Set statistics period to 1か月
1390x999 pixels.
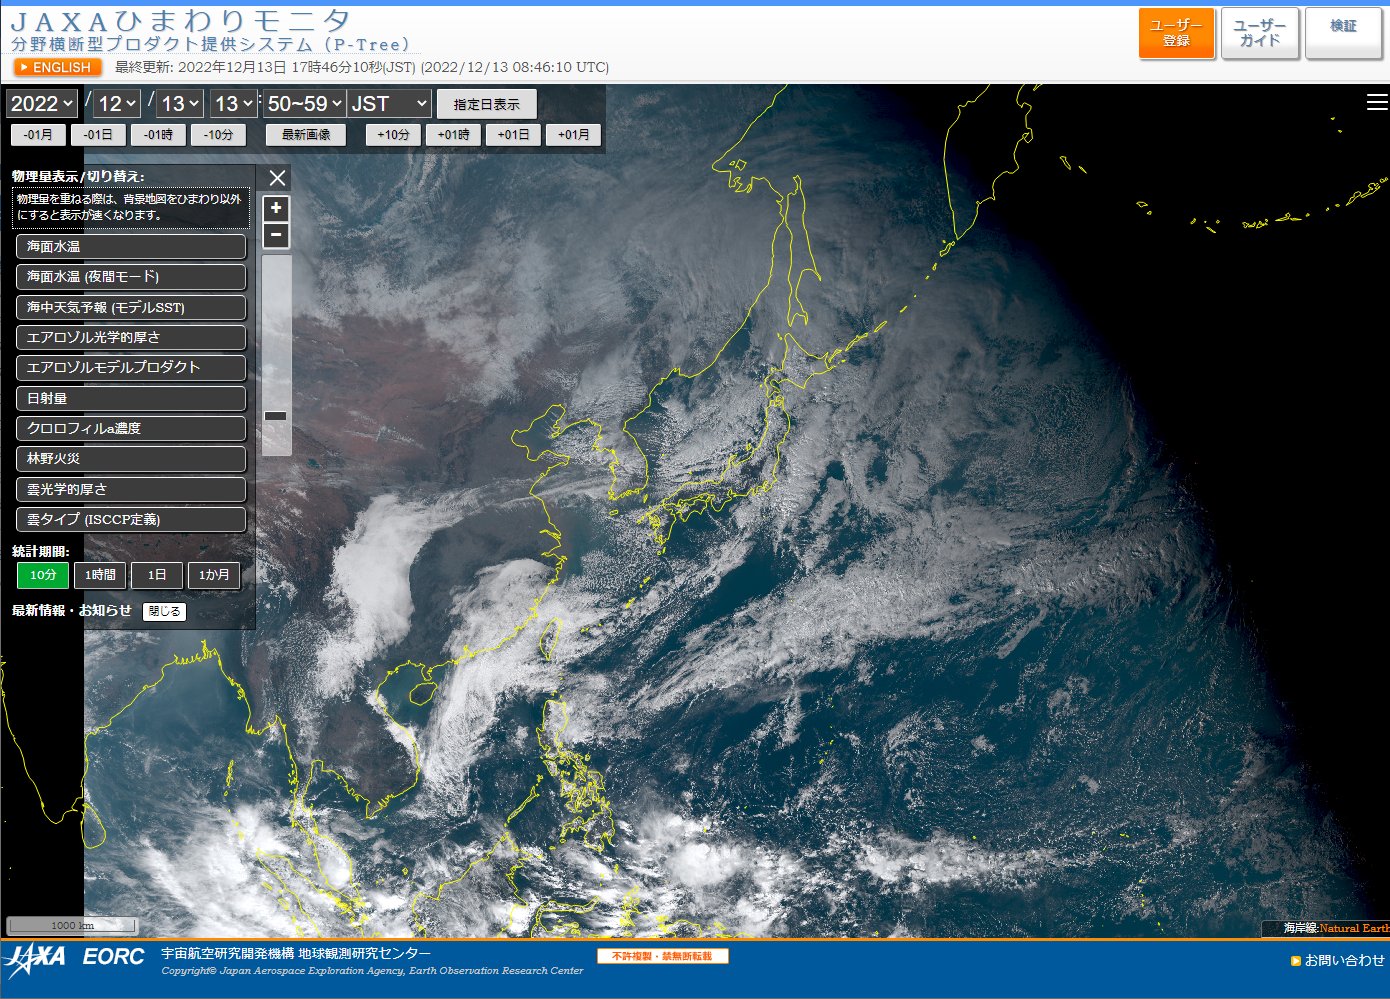(214, 575)
